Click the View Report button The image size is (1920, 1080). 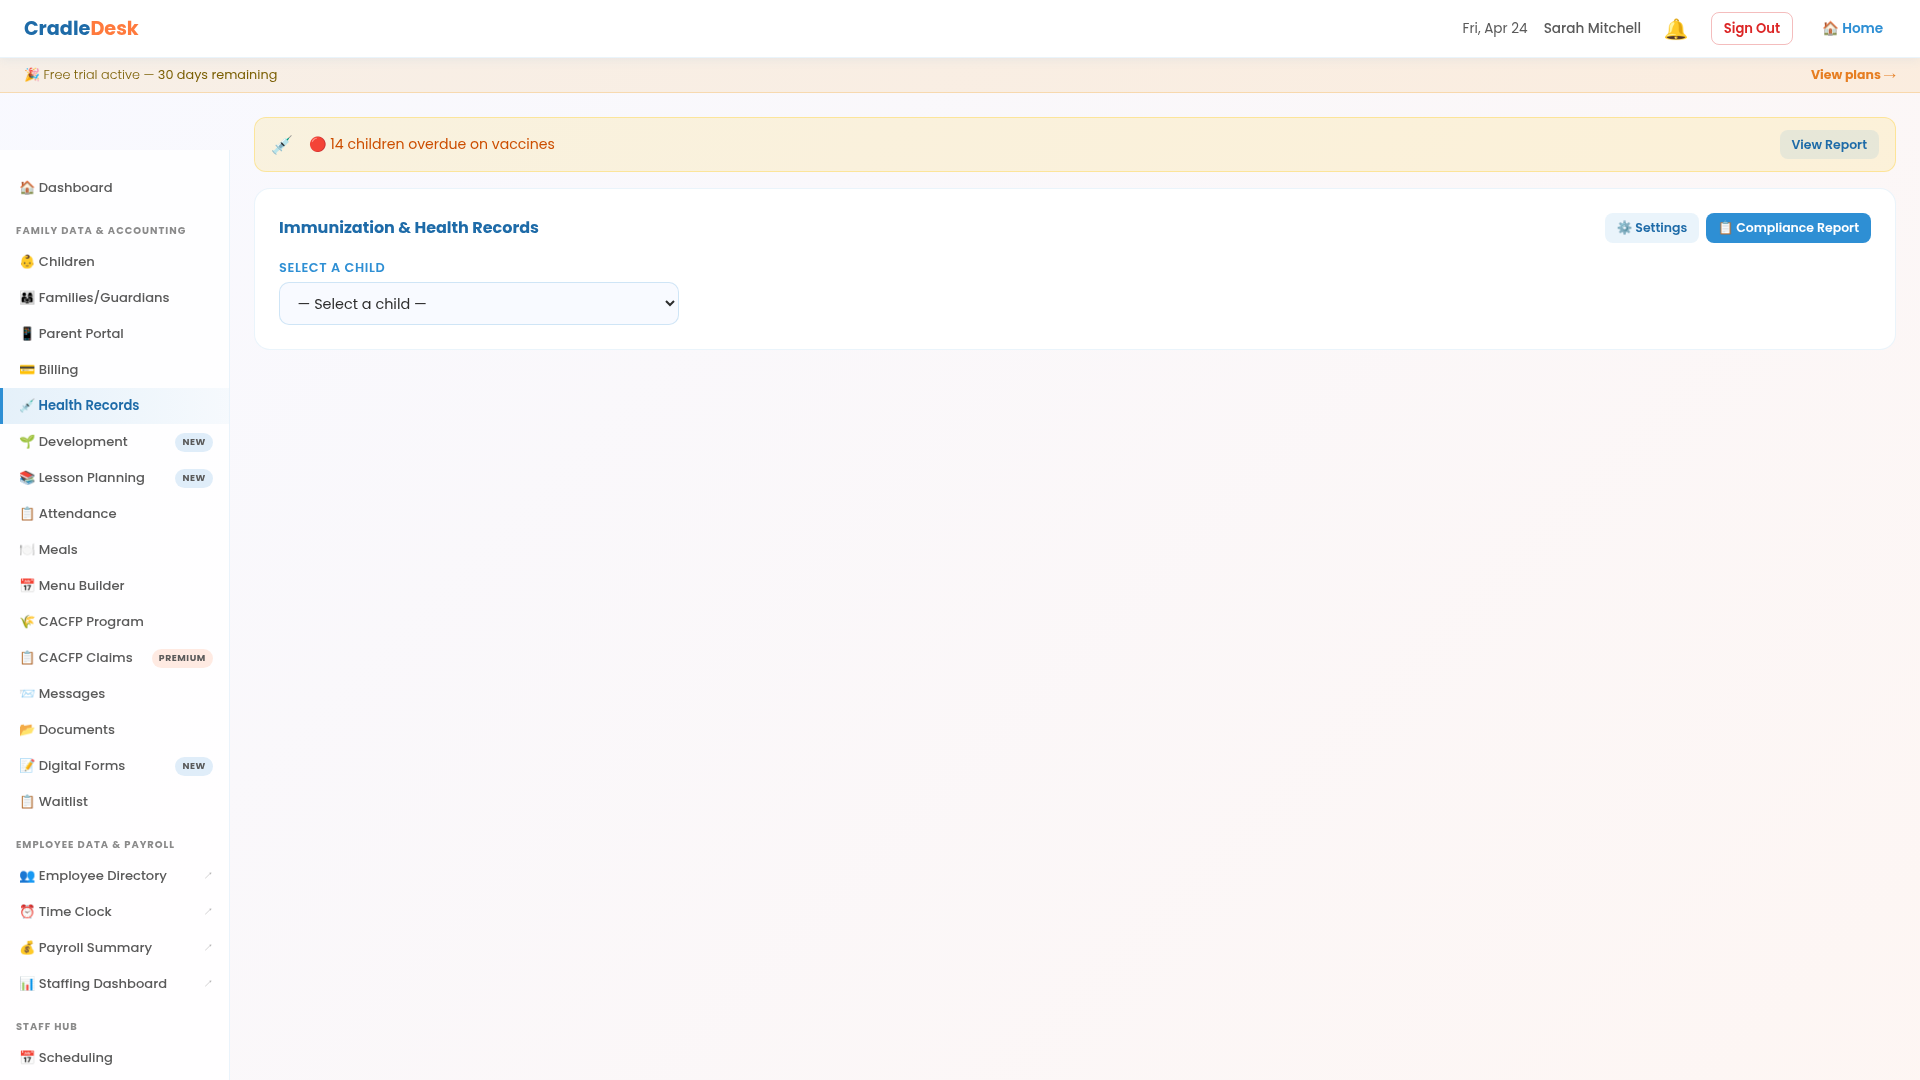click(x=1828, y=144)
